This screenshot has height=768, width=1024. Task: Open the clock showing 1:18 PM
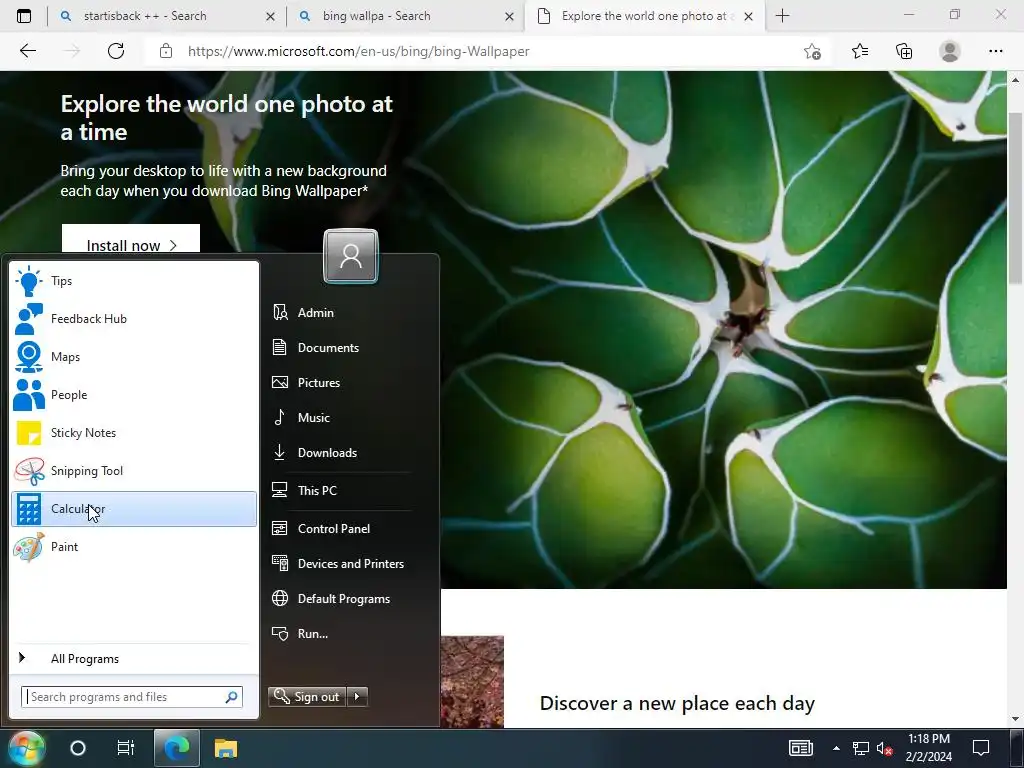(x=929, y=748)
